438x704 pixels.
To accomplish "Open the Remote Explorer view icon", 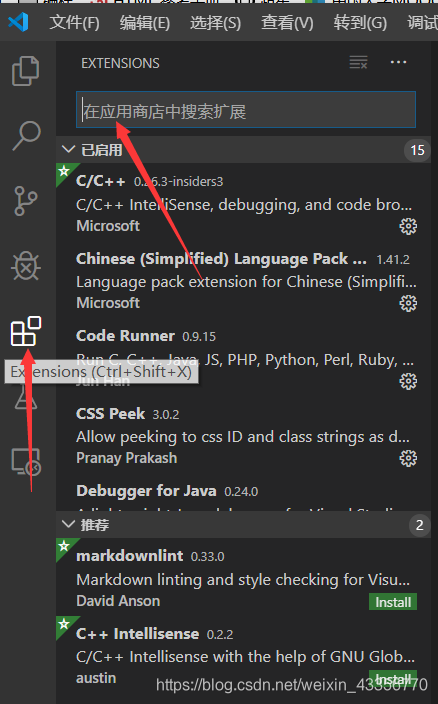I will tap(26, 462).
